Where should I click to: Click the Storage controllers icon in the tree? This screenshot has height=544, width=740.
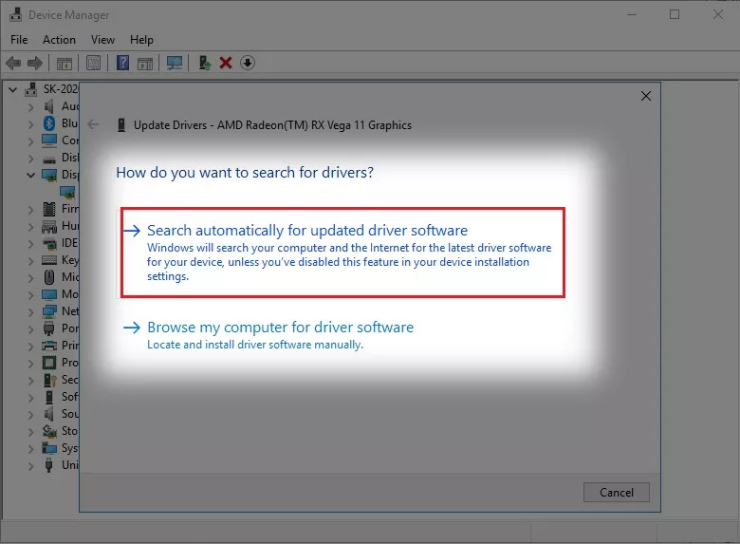click(x=49, y=431)
